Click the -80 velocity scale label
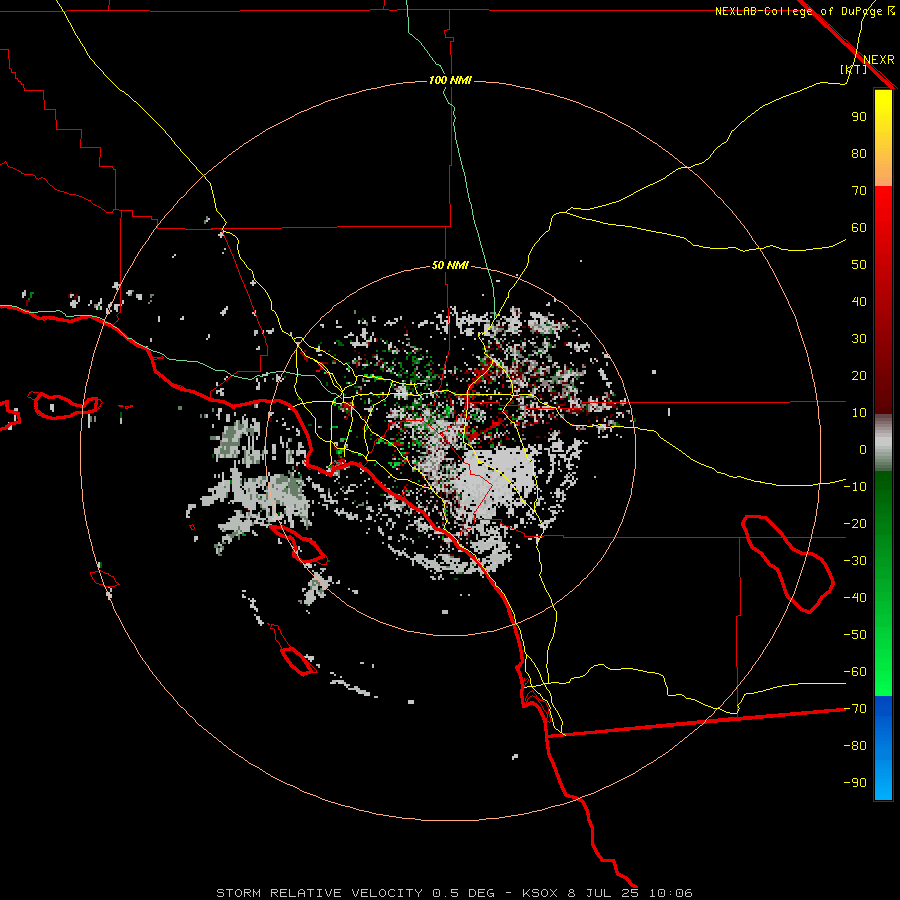The image size is (900, 900). 855,746
